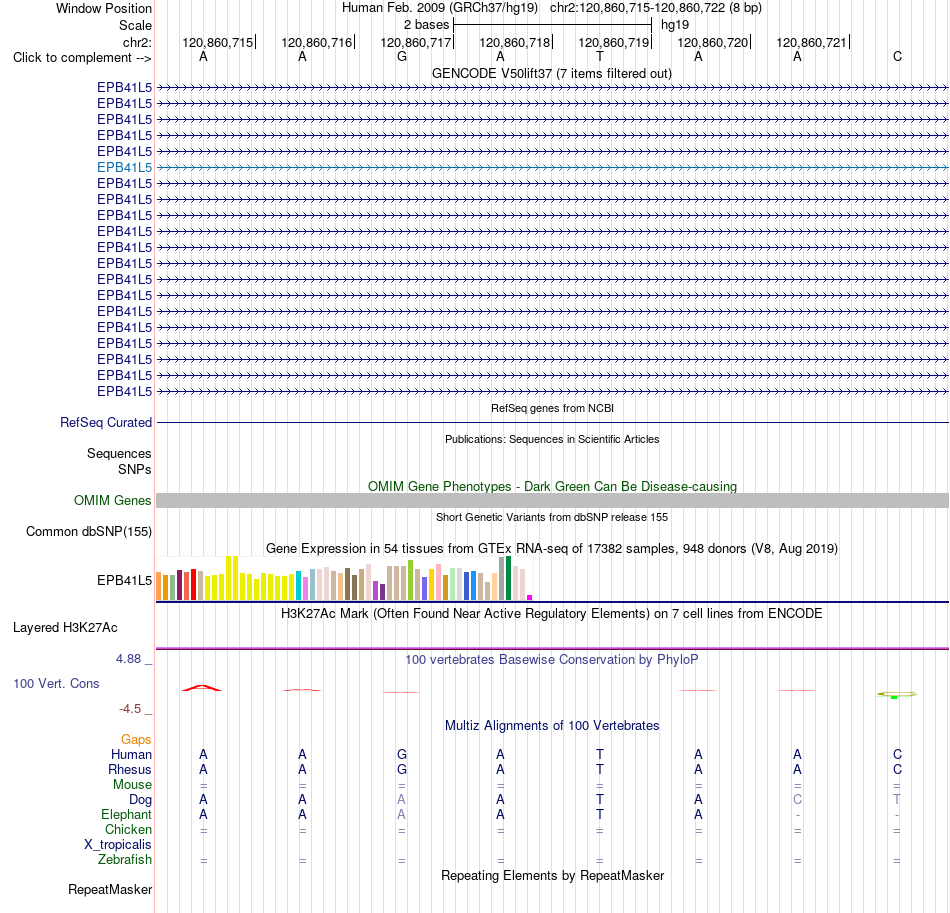Click the "Layered H3K27Ac" track label
950x913 pixels.
pyautogui.click(x=65, y=628)
